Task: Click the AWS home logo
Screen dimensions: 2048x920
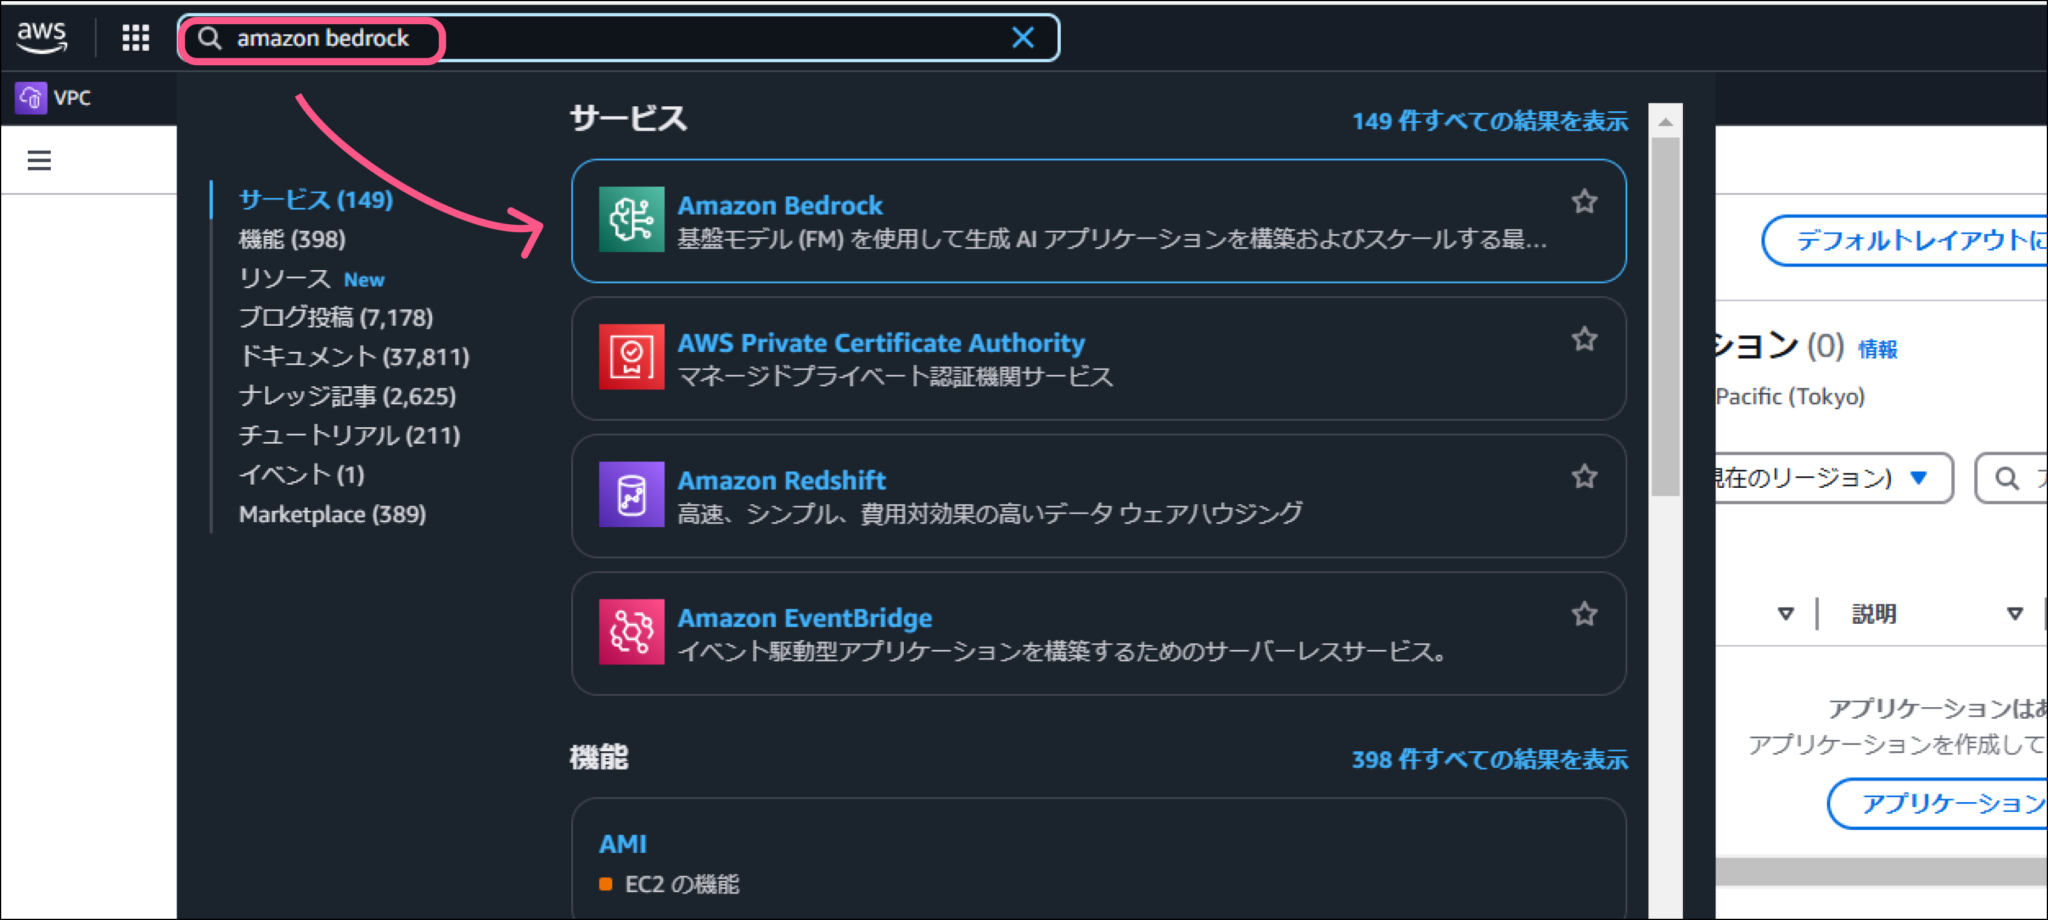Action: pos(42,35)
